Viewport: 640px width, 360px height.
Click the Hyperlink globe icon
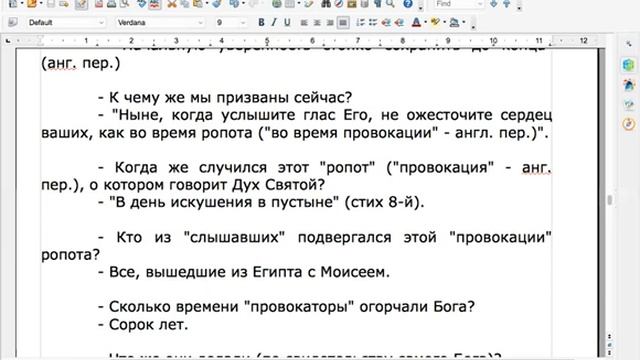tap(277, 4)
